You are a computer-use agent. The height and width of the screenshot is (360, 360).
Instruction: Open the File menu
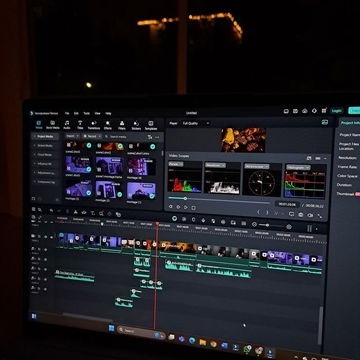(67, 113)
